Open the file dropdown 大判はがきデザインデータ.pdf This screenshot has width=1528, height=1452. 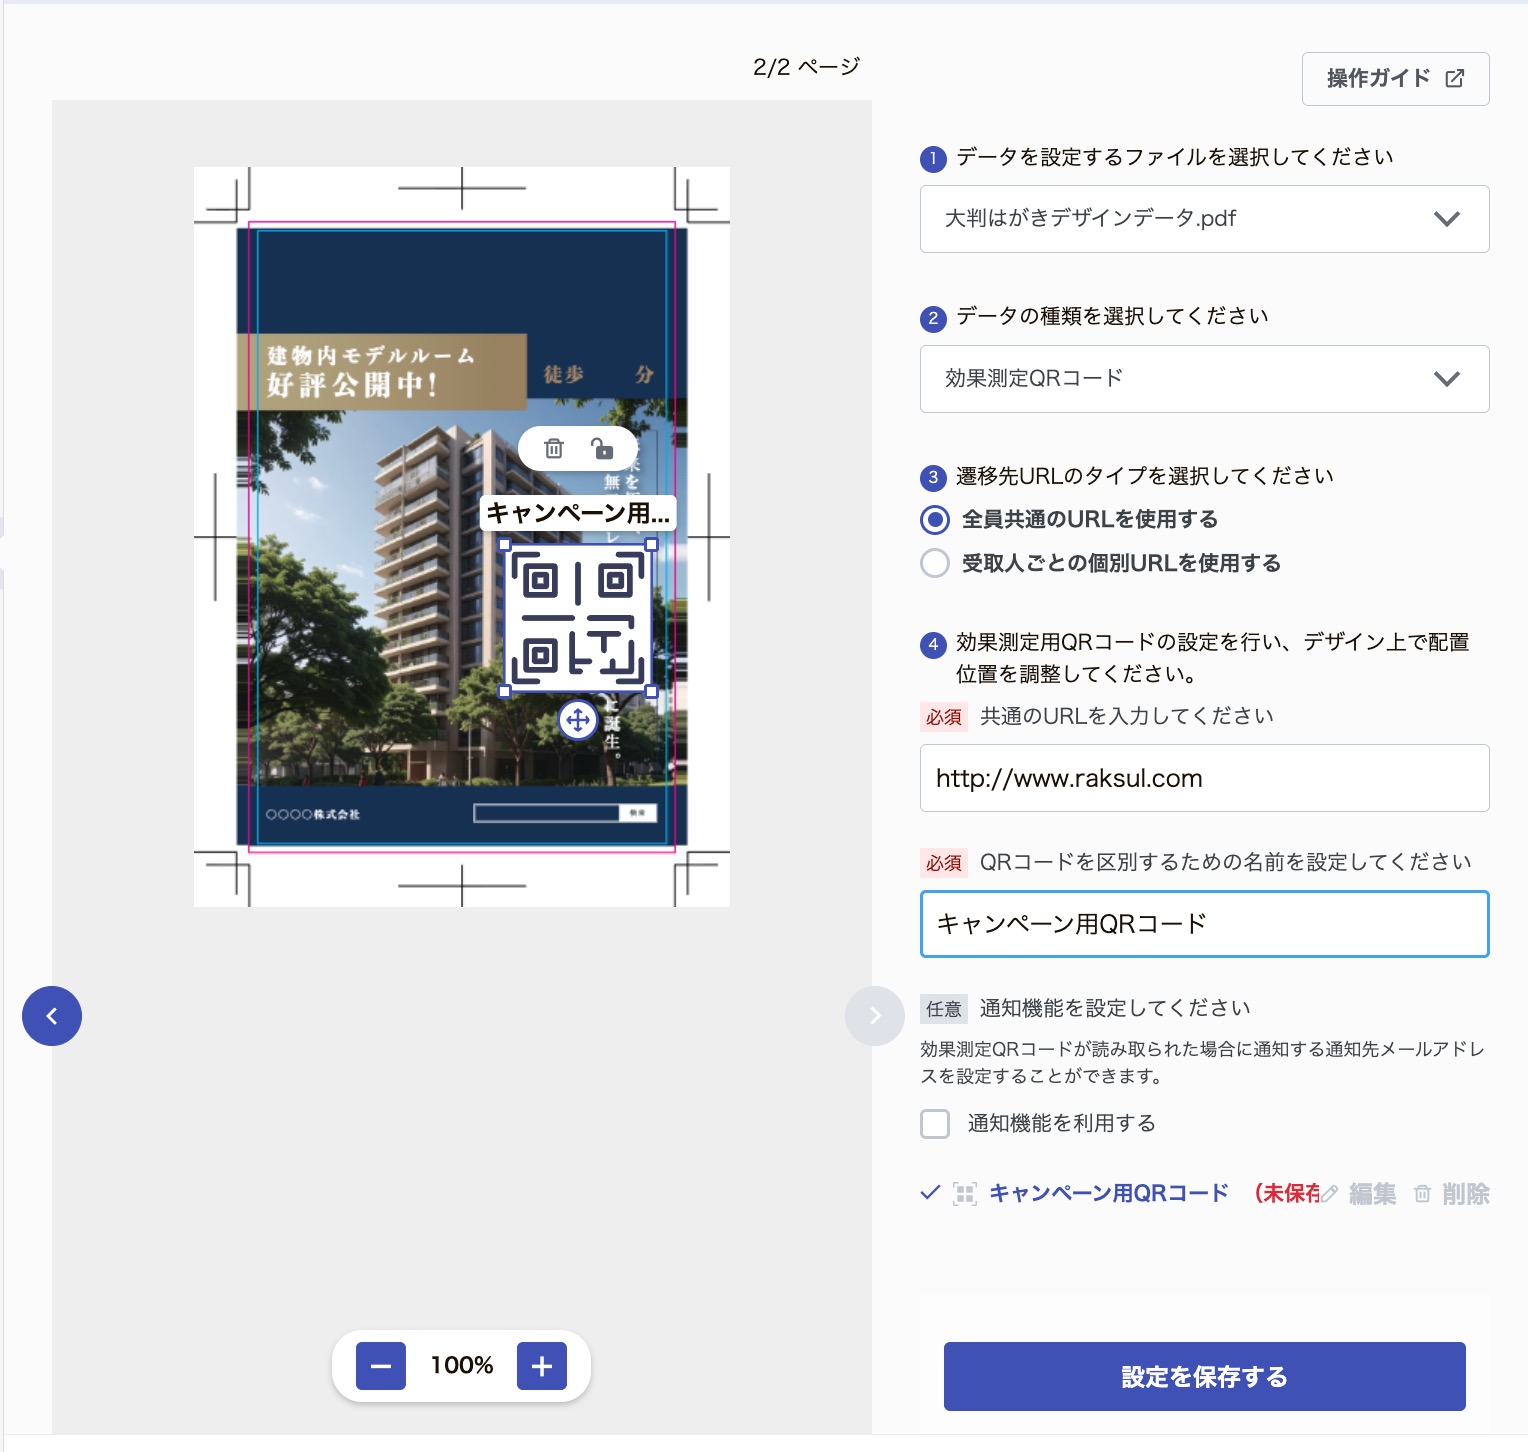1205,219
